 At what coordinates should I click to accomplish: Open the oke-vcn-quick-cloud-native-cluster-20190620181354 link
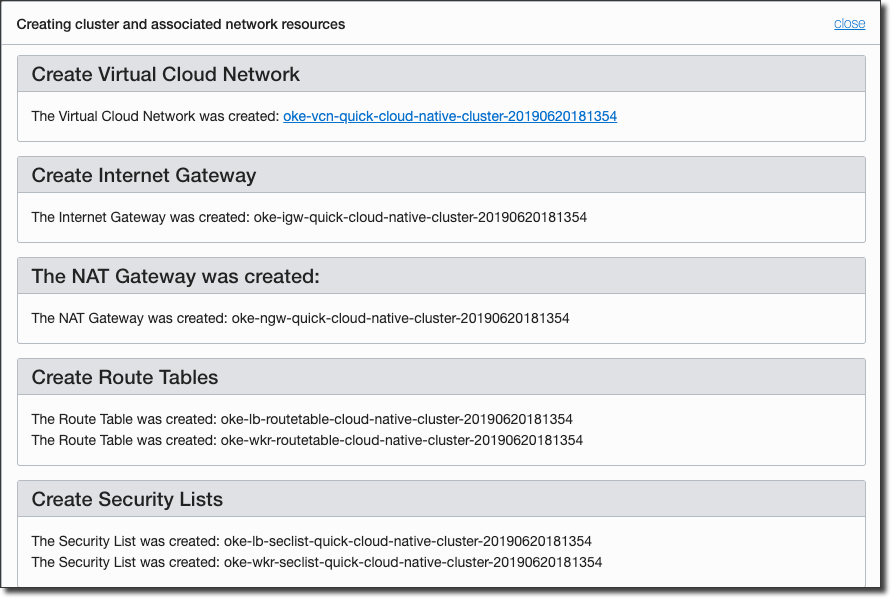450,116
